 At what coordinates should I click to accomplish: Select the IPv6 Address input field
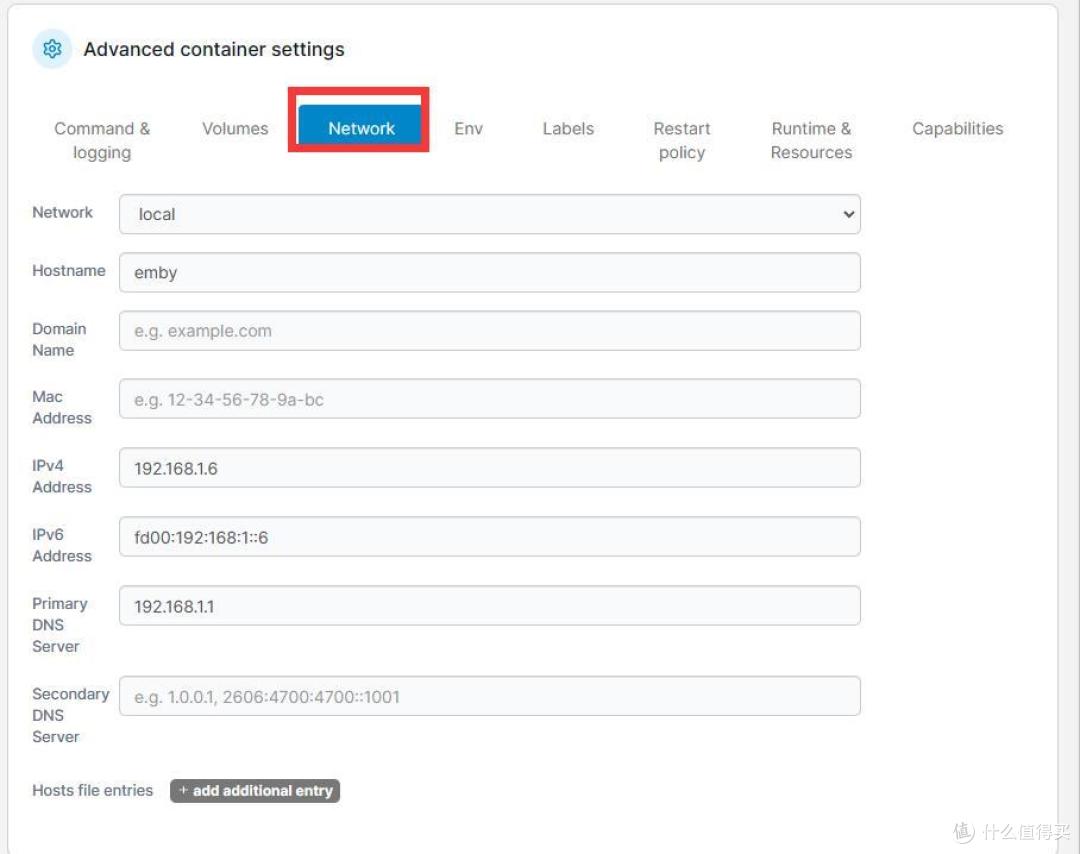click(x=489, y=537)
